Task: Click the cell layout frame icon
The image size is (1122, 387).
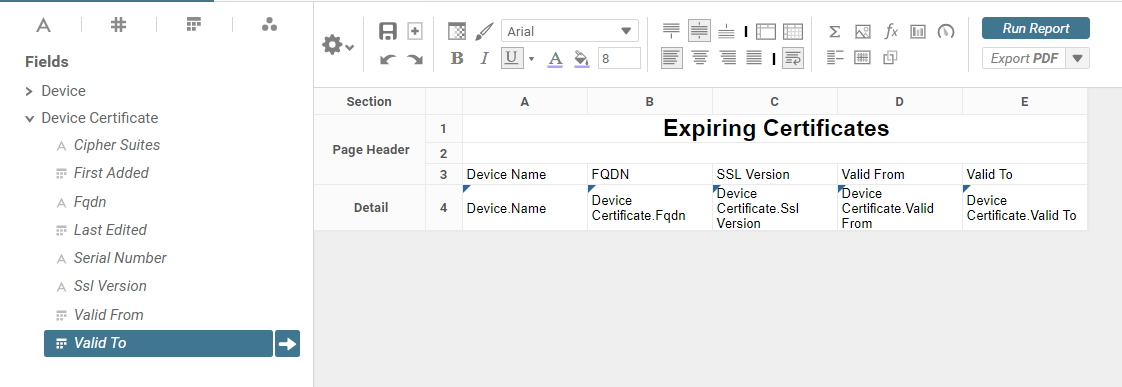Action: click(x=766, y=31)
